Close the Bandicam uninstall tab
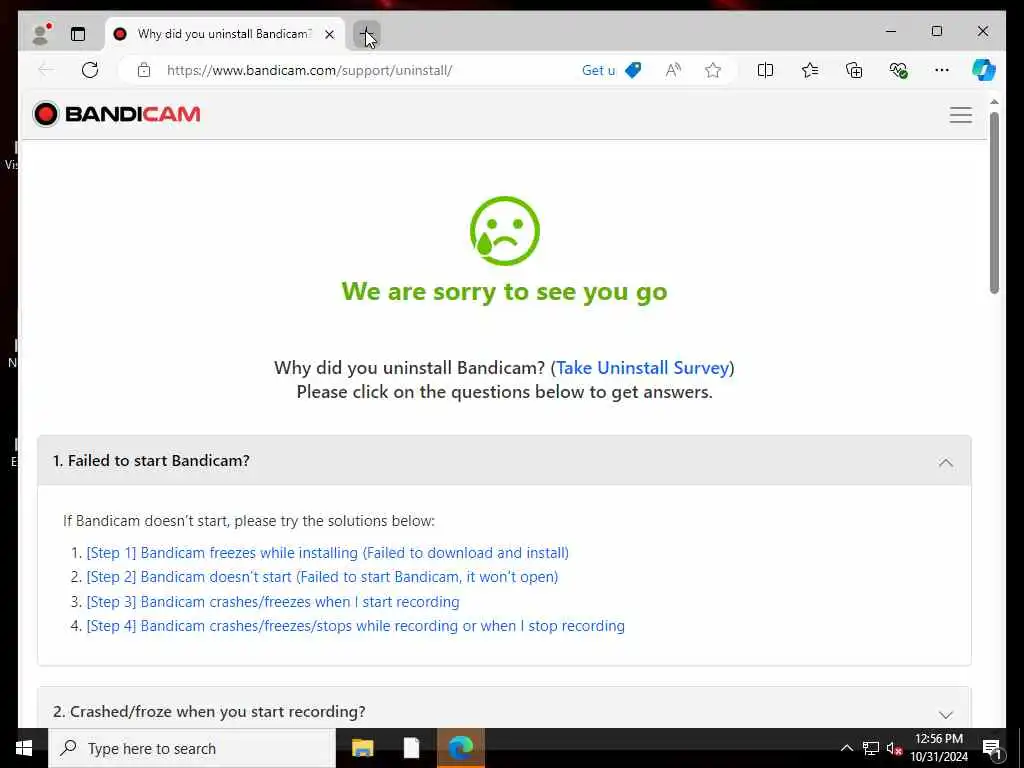The width and height of the screenshot is (1024, 768). coord(330,34)
